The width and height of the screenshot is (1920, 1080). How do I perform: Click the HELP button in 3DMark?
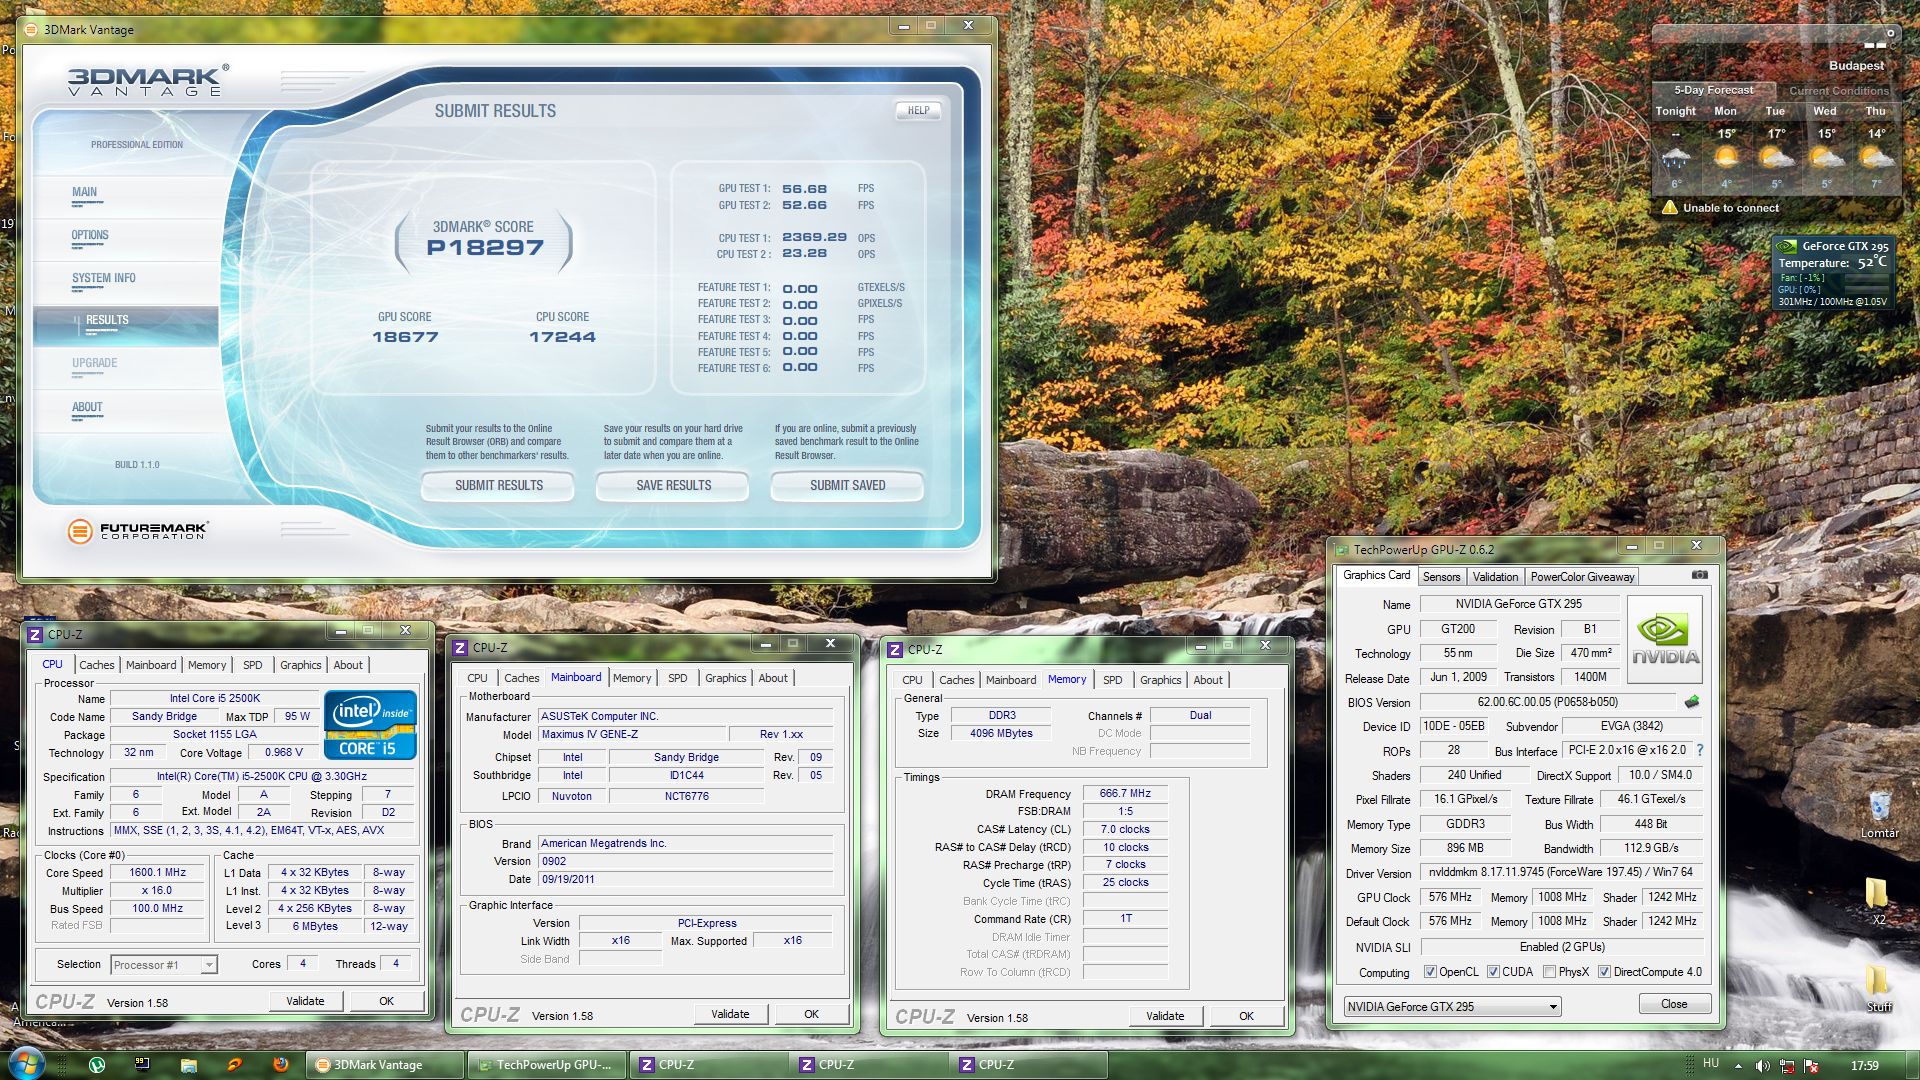click(918, 111)
